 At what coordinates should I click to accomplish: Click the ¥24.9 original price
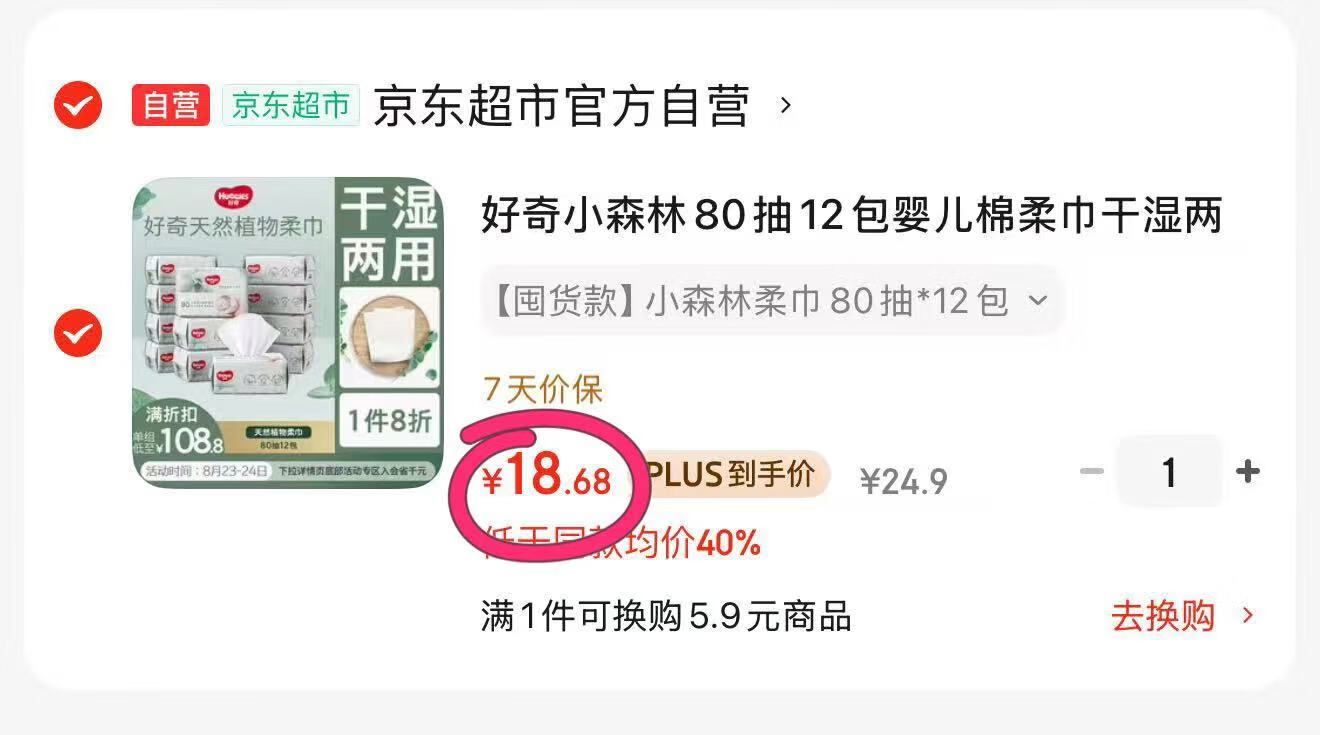click(904, 482)
